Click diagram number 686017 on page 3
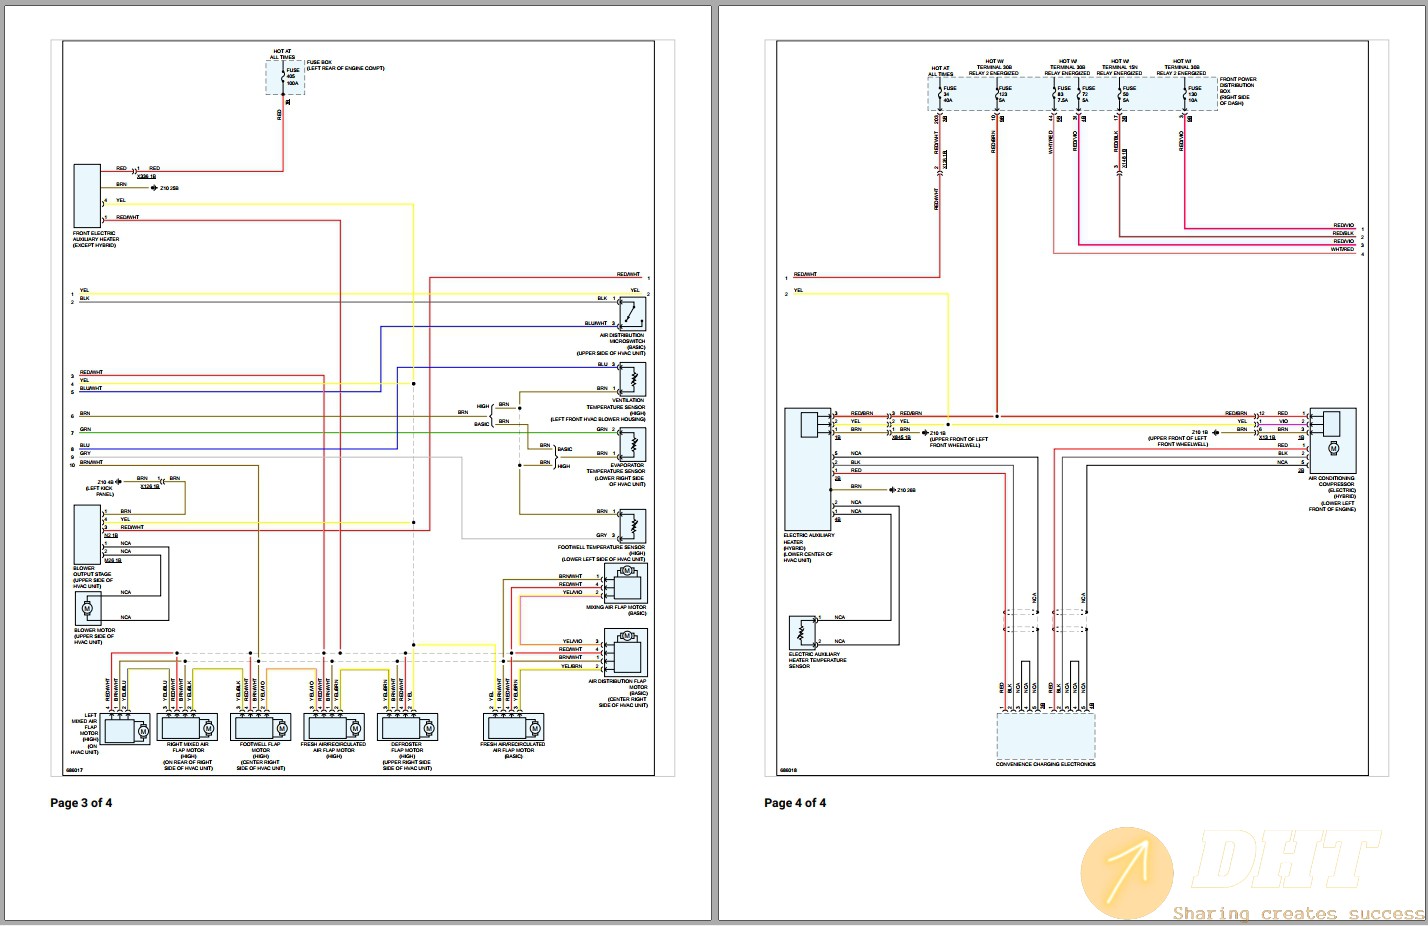This screenshot has height=926, width=1428. (74, 770)
